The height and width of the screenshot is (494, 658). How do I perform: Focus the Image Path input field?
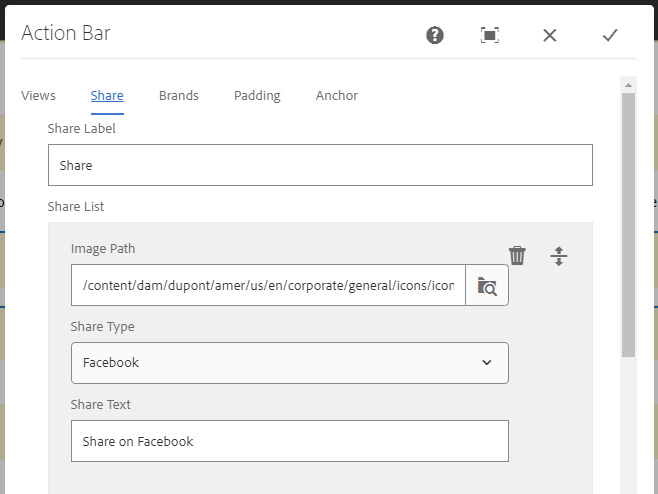[x=268, y=286]
